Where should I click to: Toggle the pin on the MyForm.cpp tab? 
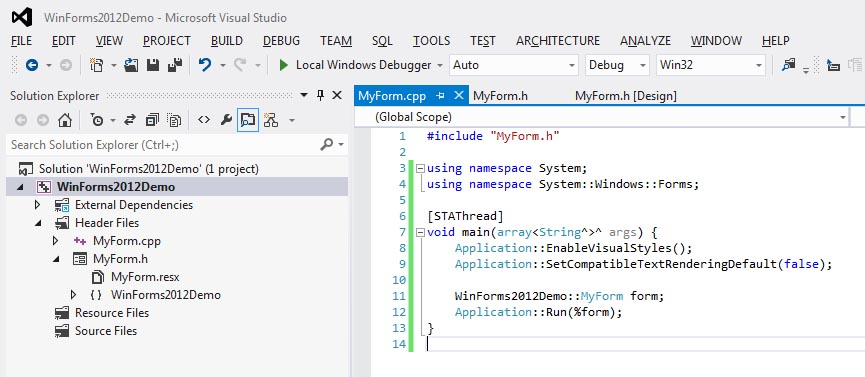(x=440, y=96)
